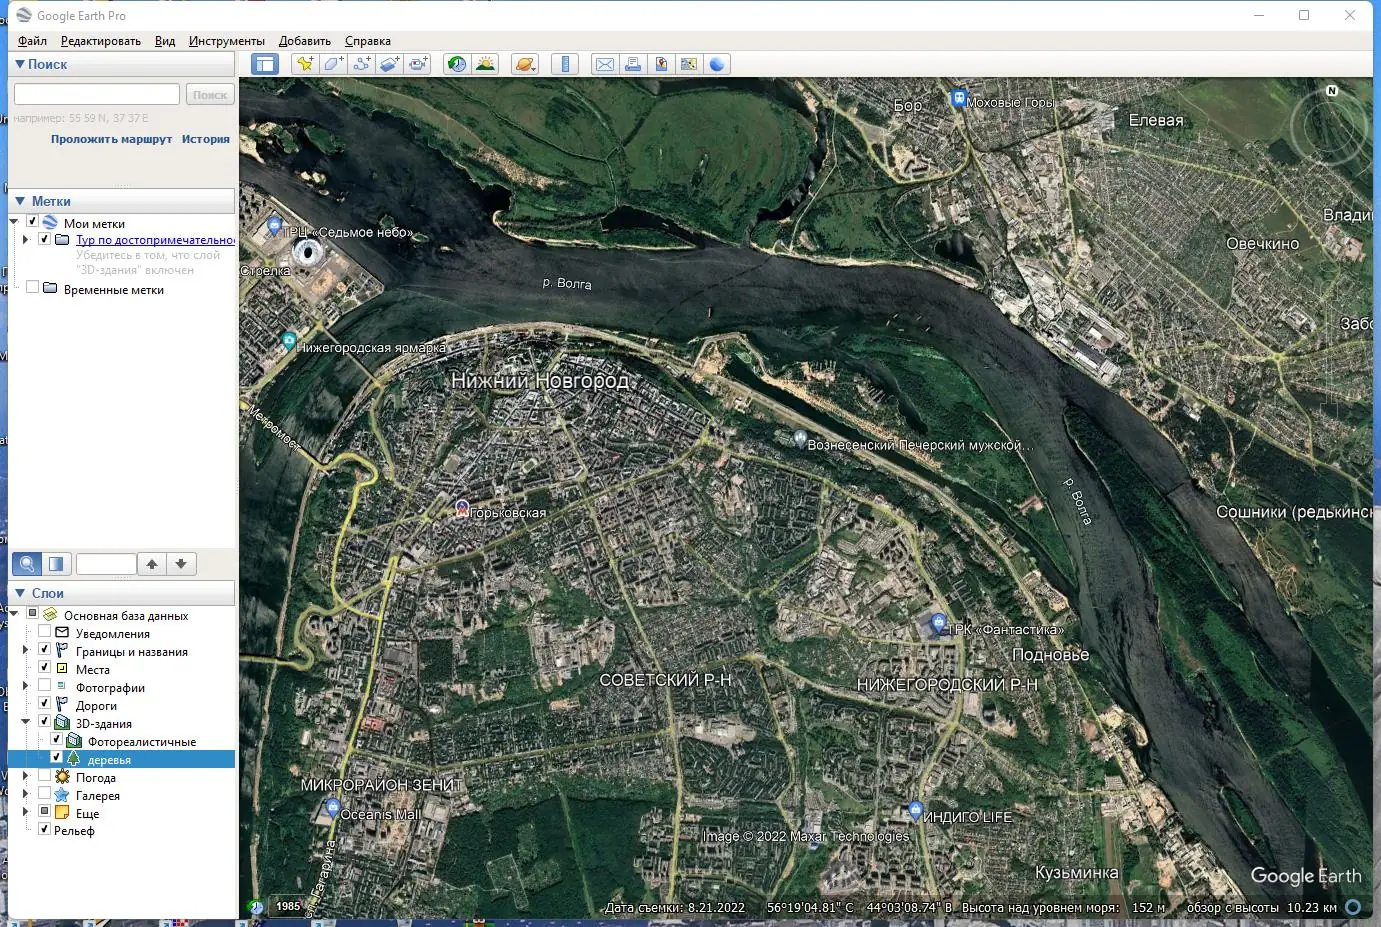Viewport: 1381px width, 927px height.
Task: Print the current view
Action: coord(633,64)
